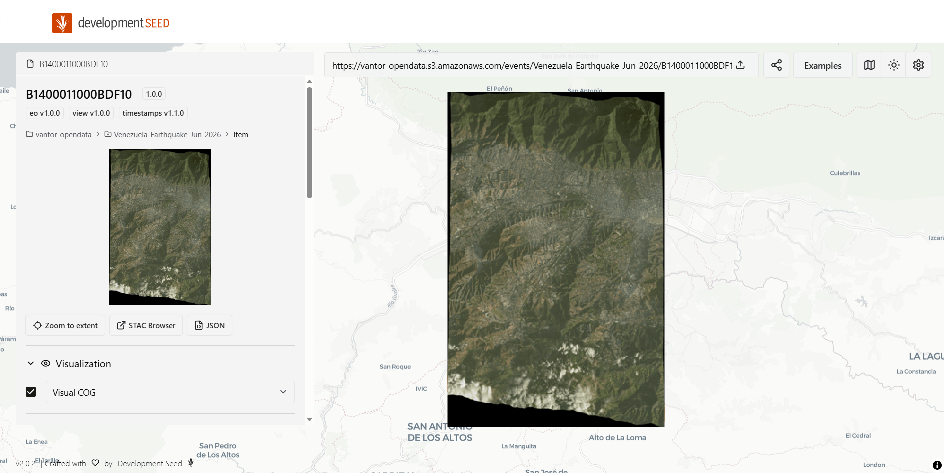944x473 pixels.
Task: Select the Visual COG asset label
Action: click(x=74, y=392)
